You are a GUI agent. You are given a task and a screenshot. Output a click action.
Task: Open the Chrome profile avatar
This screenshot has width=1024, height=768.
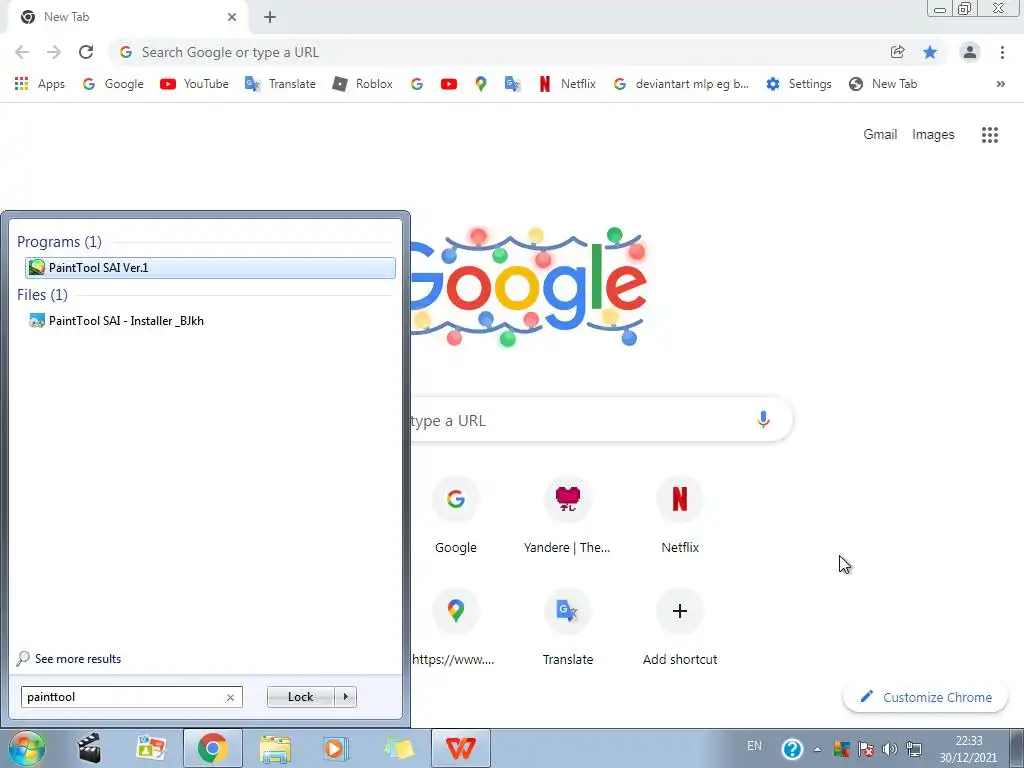pos(970,52)
